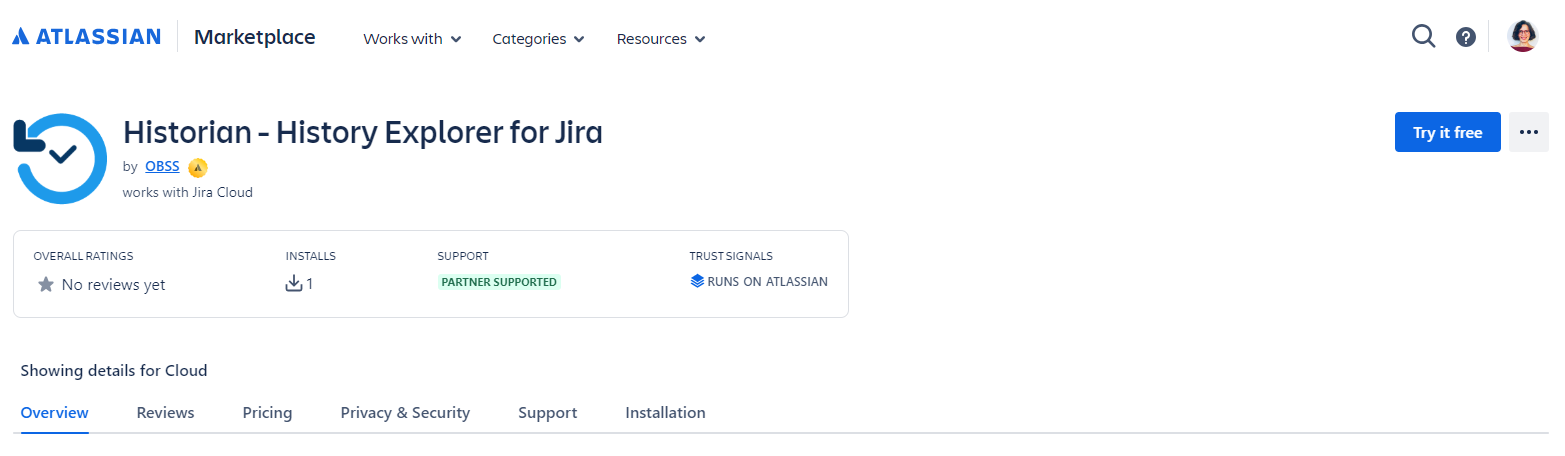The height and width of the screenshot is (456, 1565).
Task: Click the Partner Supported badge
Action: pos(499,282)
